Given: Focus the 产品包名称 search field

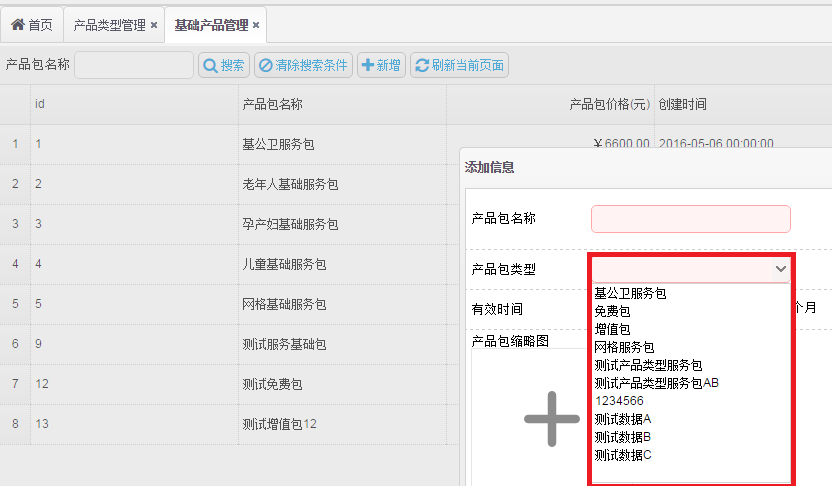Looking at the screenshot, I should (133, 66).
